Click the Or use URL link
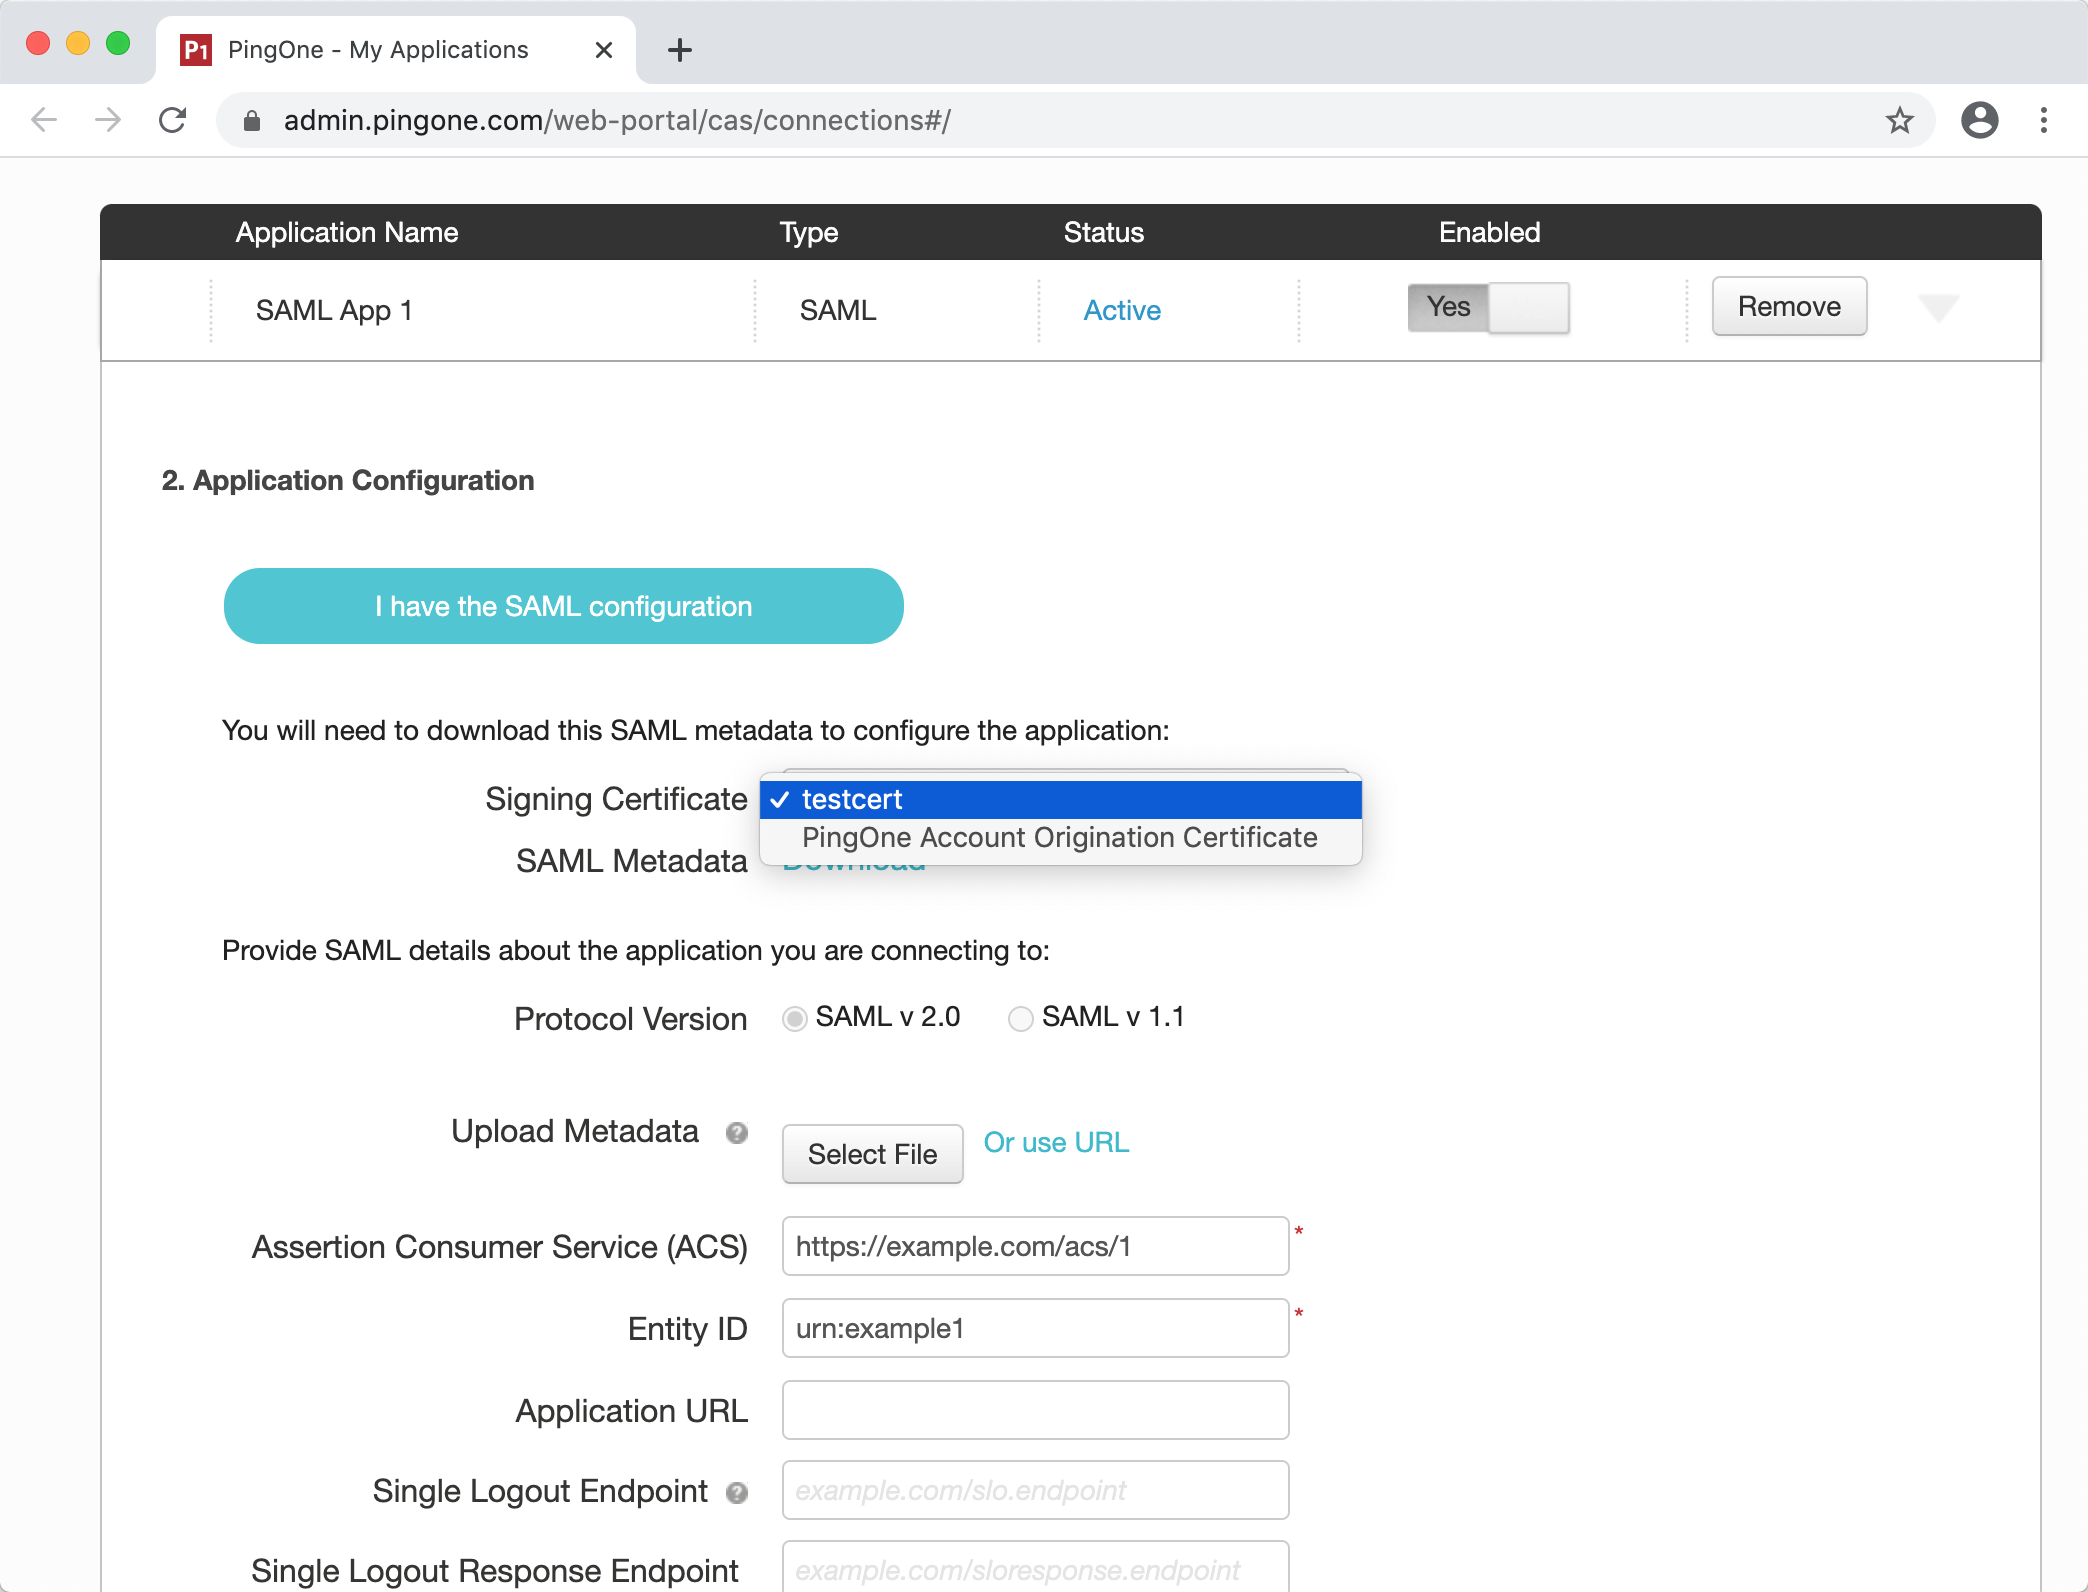 (x=1056, y=1143)
